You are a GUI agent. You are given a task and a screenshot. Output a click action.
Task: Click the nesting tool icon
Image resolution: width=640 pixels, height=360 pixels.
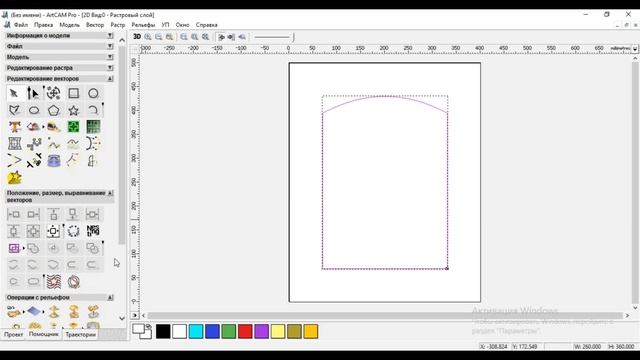tap(93, 231)
